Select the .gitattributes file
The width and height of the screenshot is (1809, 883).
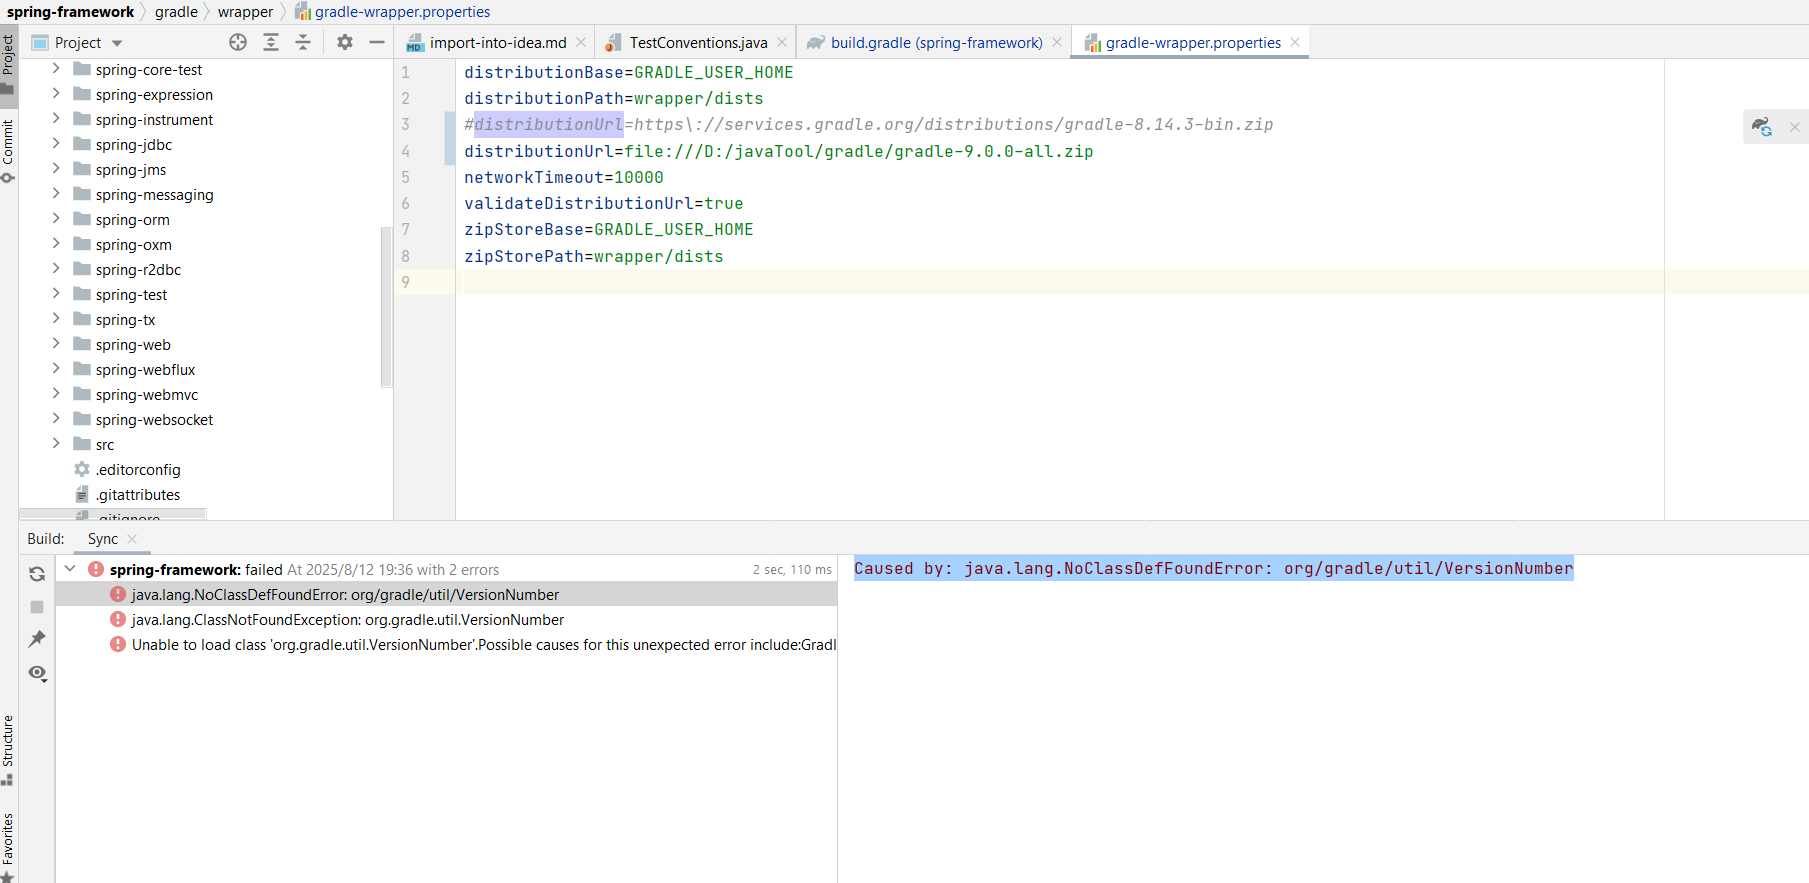pos(138,495)
